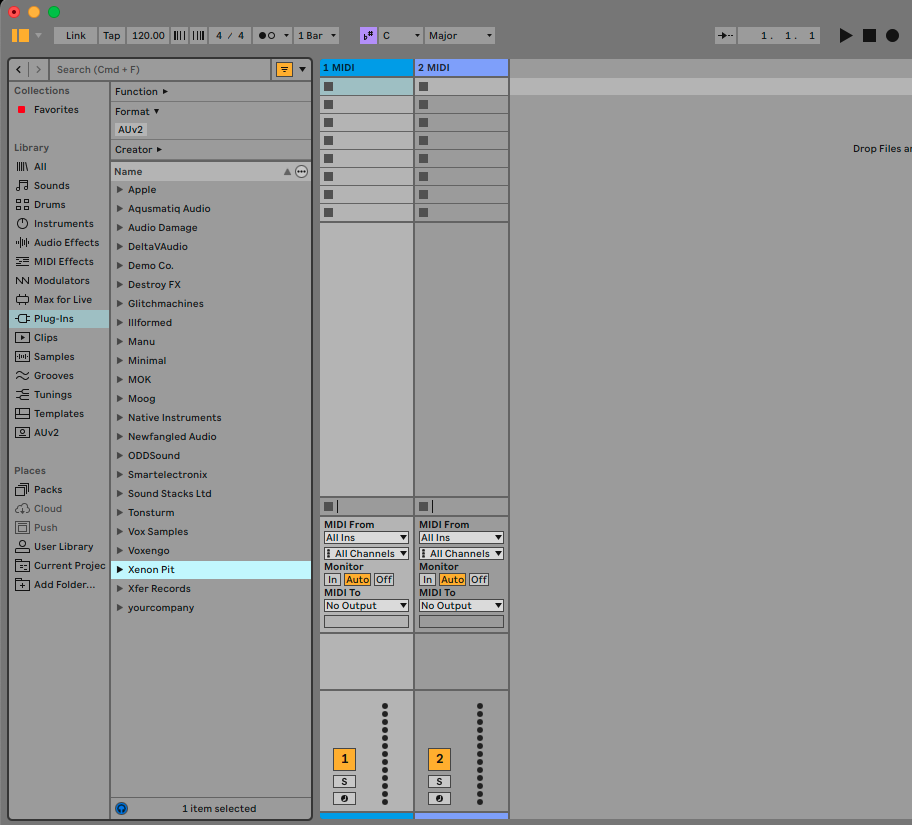Open the Instruments library category
This screenshot has height=825, width=912.
click(x=63, y=223)
